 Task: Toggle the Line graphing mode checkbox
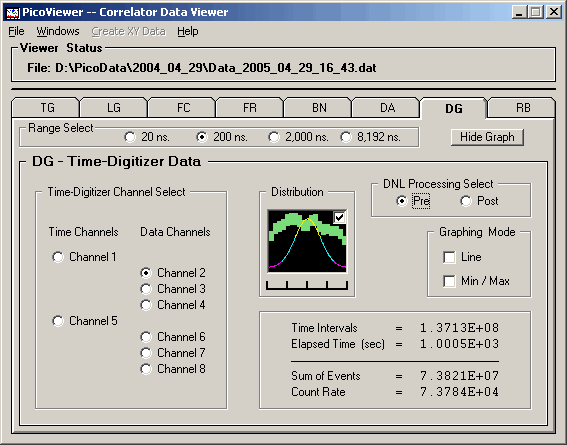click(462, 257)
